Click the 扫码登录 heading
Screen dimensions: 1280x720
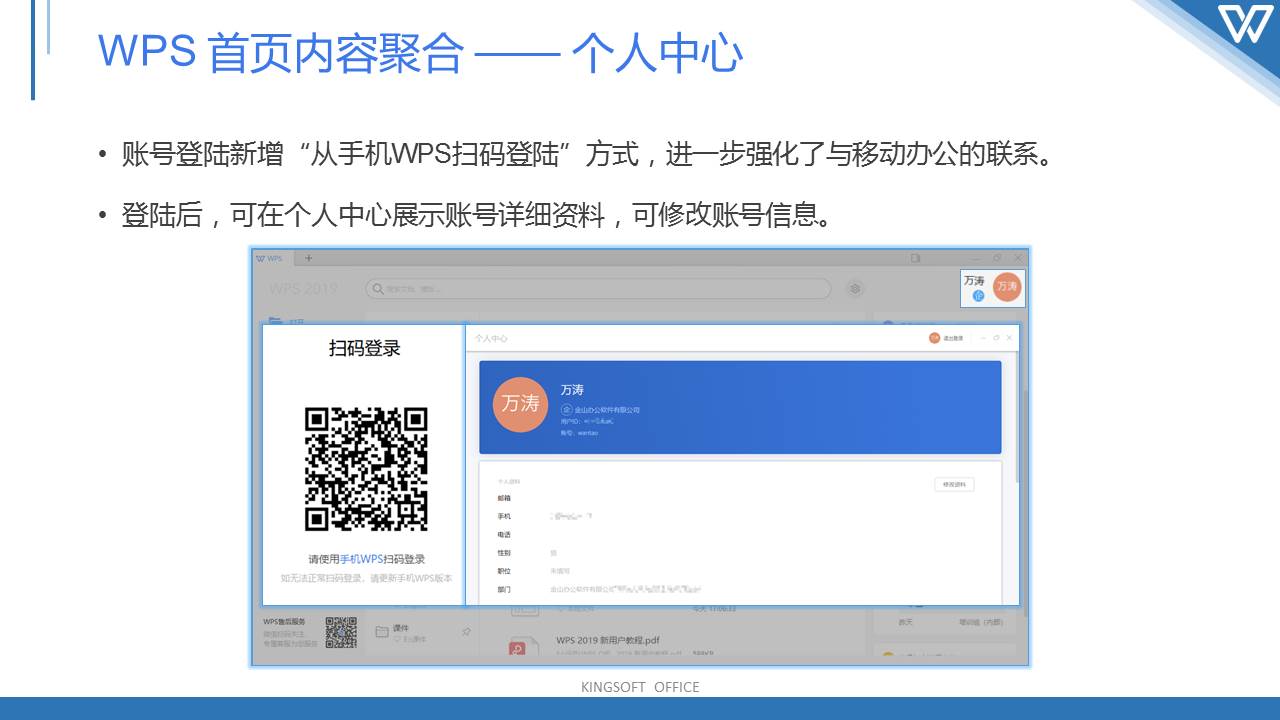coord(365,348)
